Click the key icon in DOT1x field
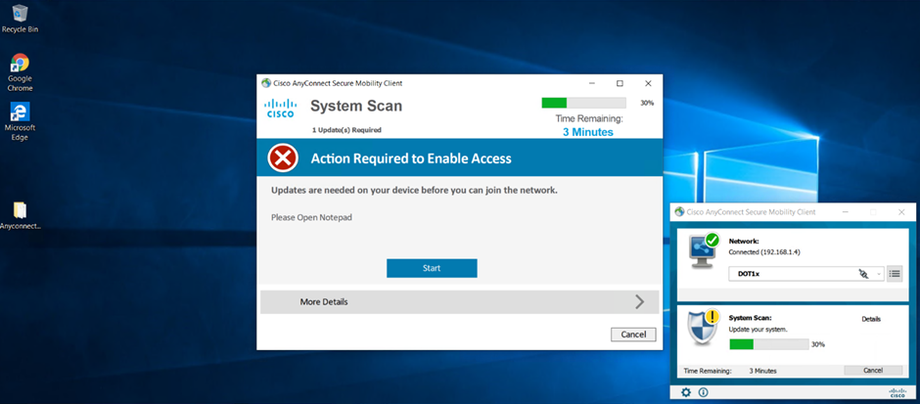Viewport: 920px width, 404px height. click(863, 274)
